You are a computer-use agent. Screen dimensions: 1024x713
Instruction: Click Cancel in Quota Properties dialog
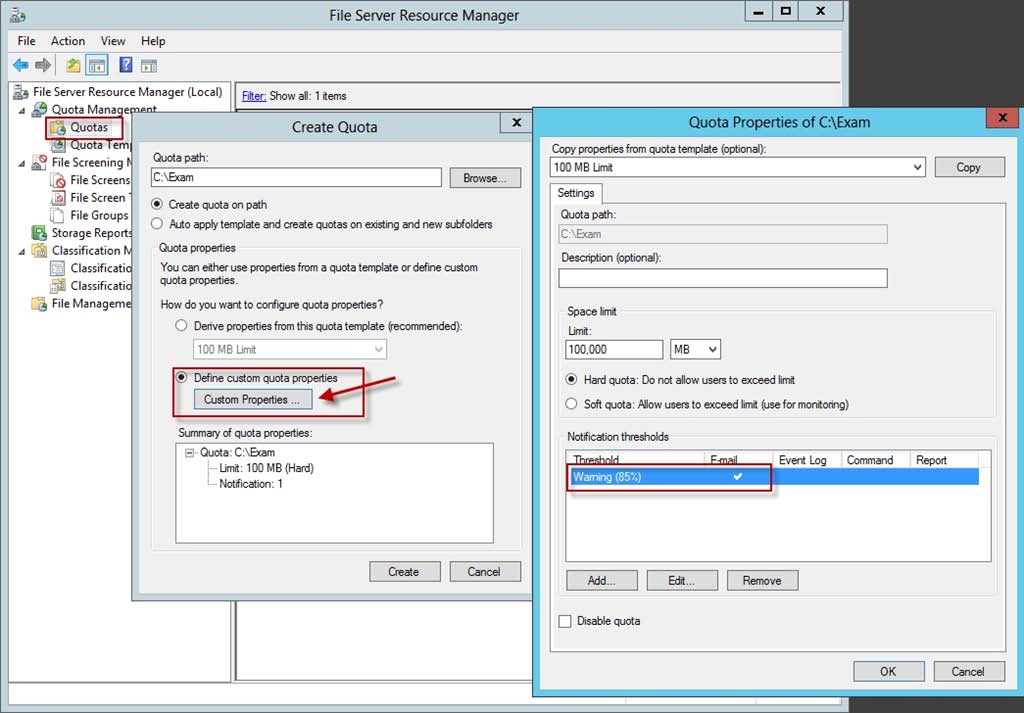(968, 671)
